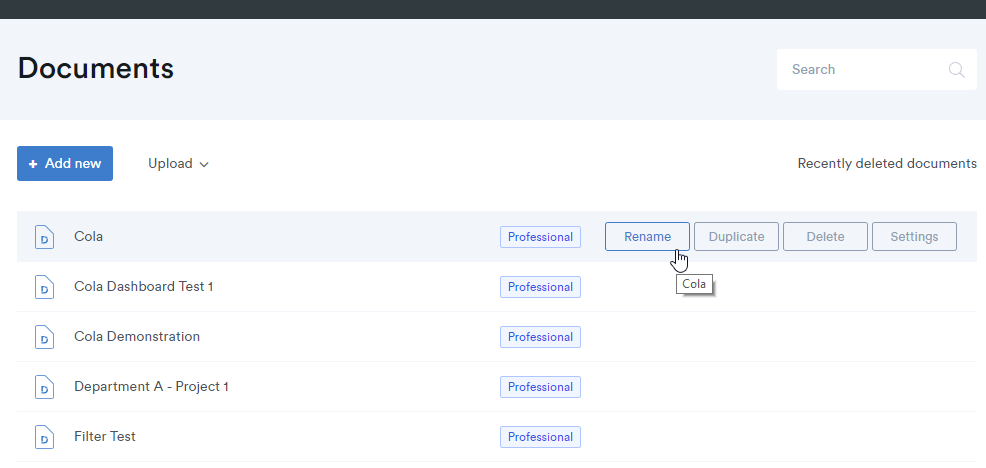Rename the Cola document
The width and height of the screenshot is (986, 468).
647,237
